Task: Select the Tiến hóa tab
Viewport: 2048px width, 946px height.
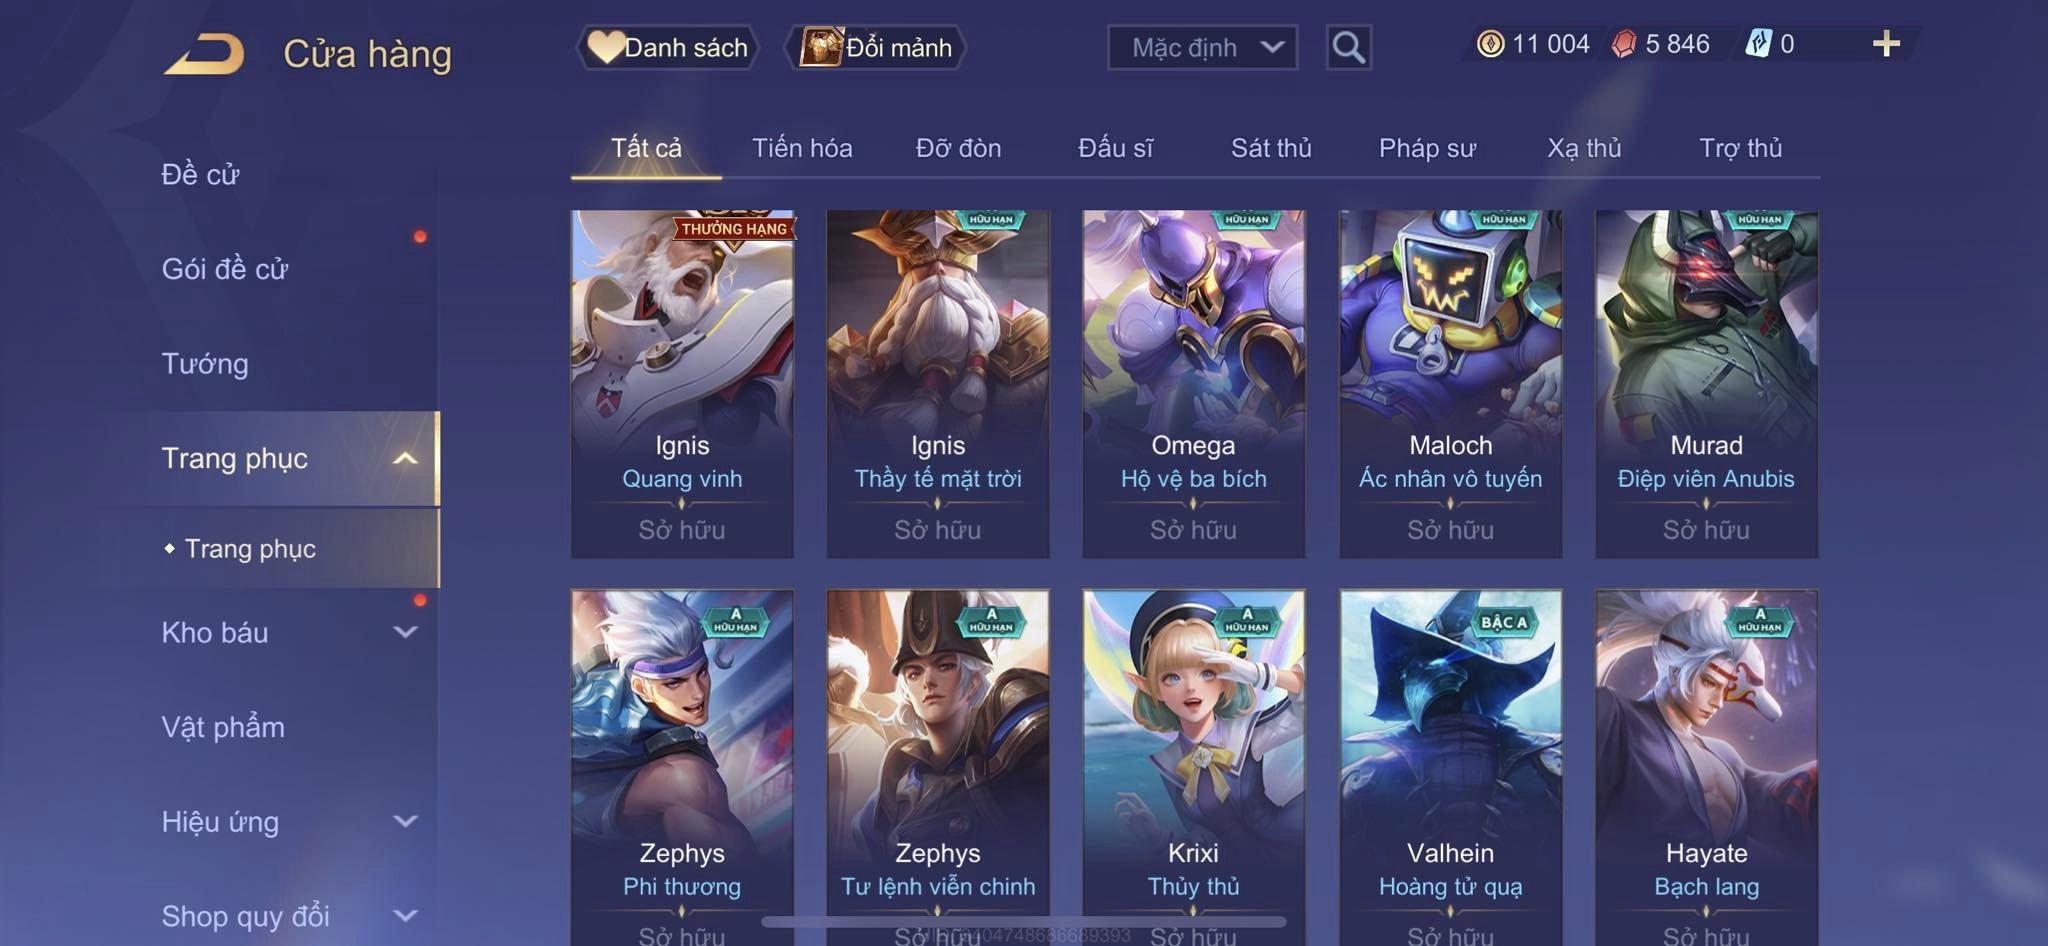Action: (802, 148)
